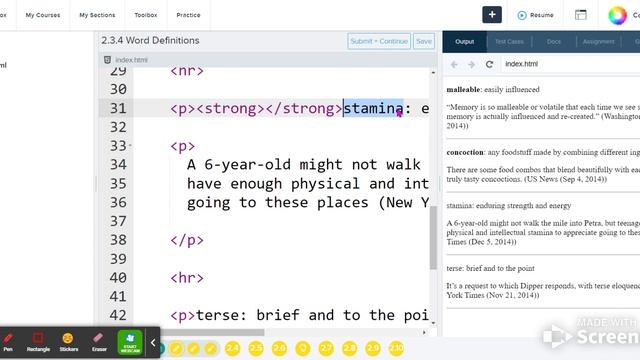Viewport: 640px width, 360px height.
Task: Go to lesson 2.6 circle
Action: 279,349
